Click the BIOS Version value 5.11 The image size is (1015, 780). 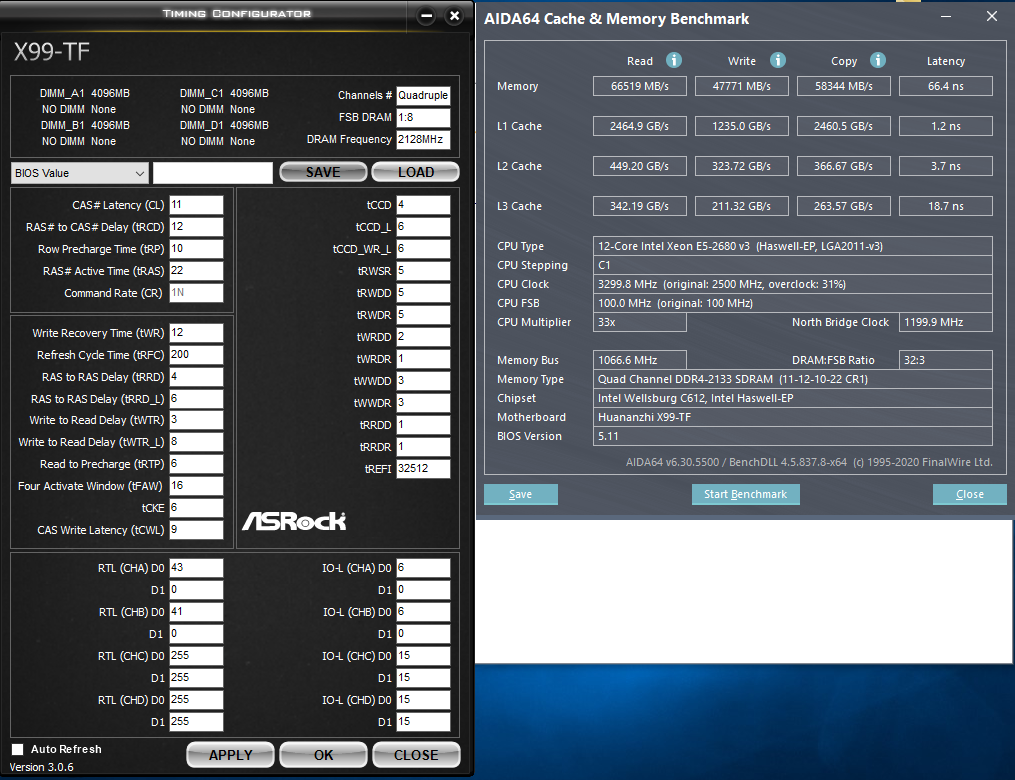pyautogui.click(x=793, y=436)
